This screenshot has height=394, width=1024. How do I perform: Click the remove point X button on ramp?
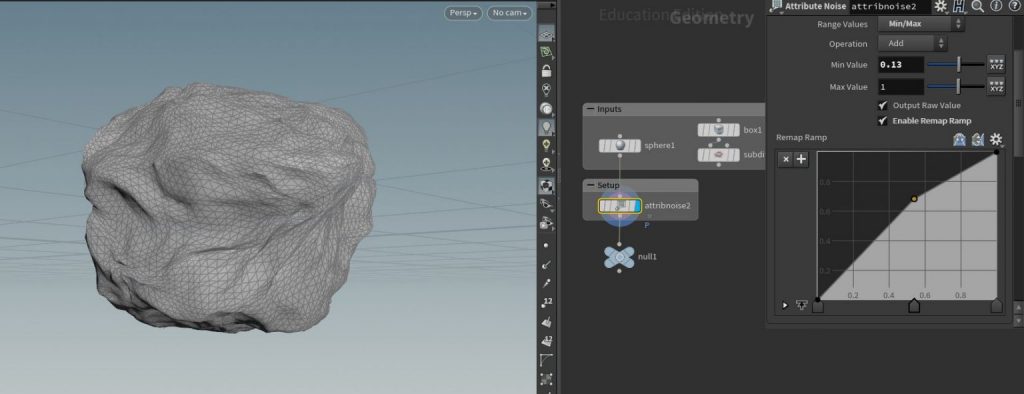point(786,159)
